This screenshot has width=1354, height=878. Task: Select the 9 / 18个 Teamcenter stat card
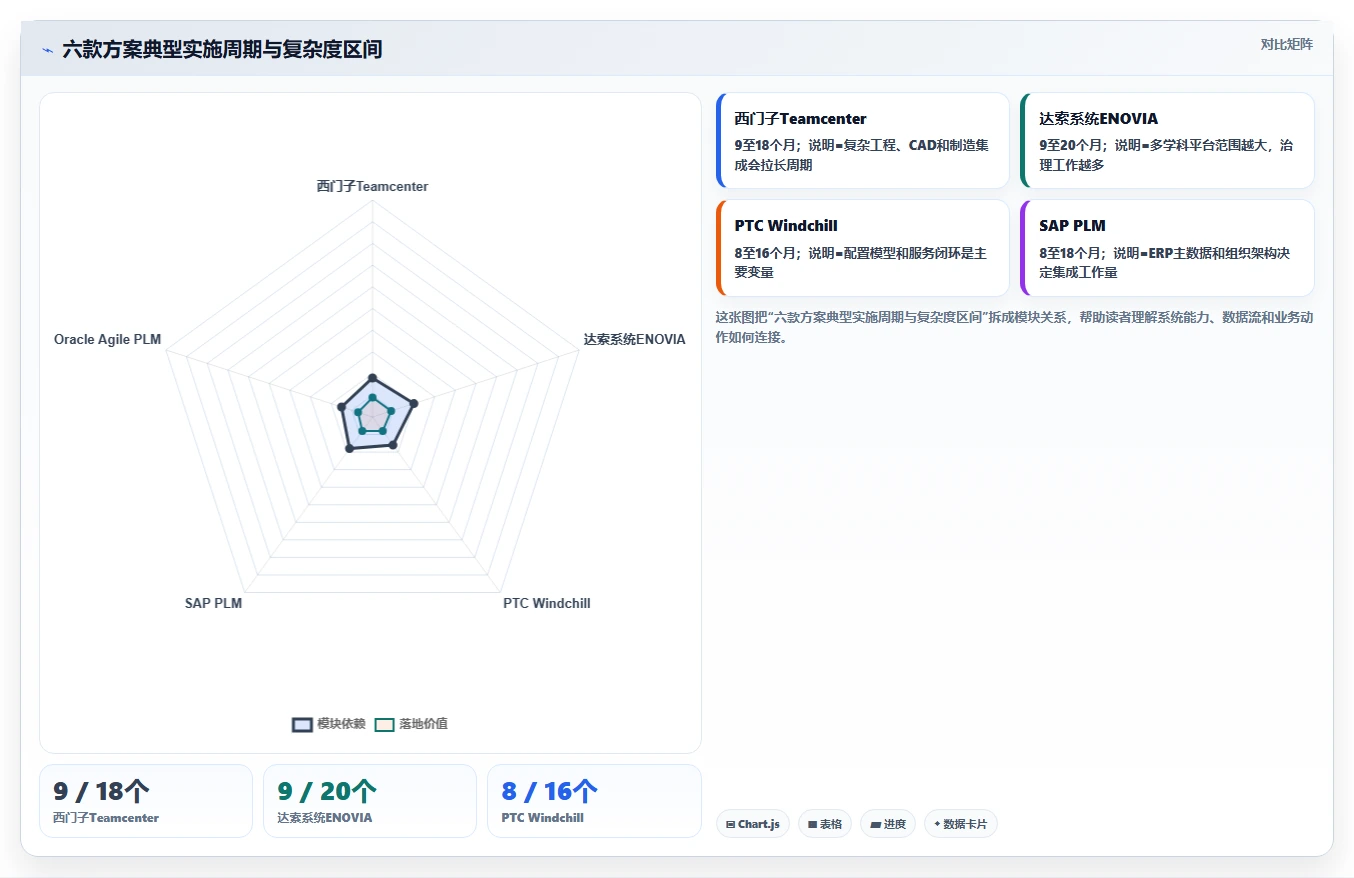pos(146,801)
